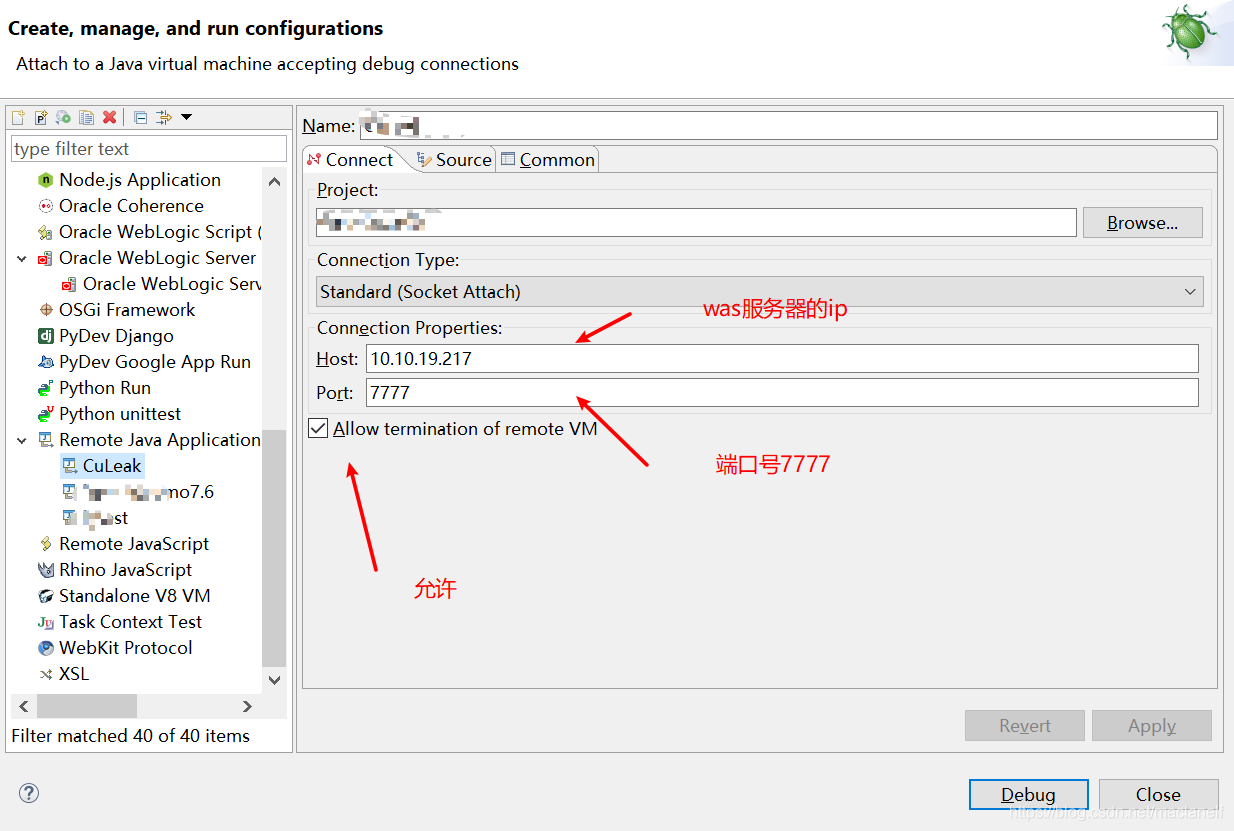Click the Host field showing 10.10.19.217
Screen dimensions: 1234x831
pos(782,359)
